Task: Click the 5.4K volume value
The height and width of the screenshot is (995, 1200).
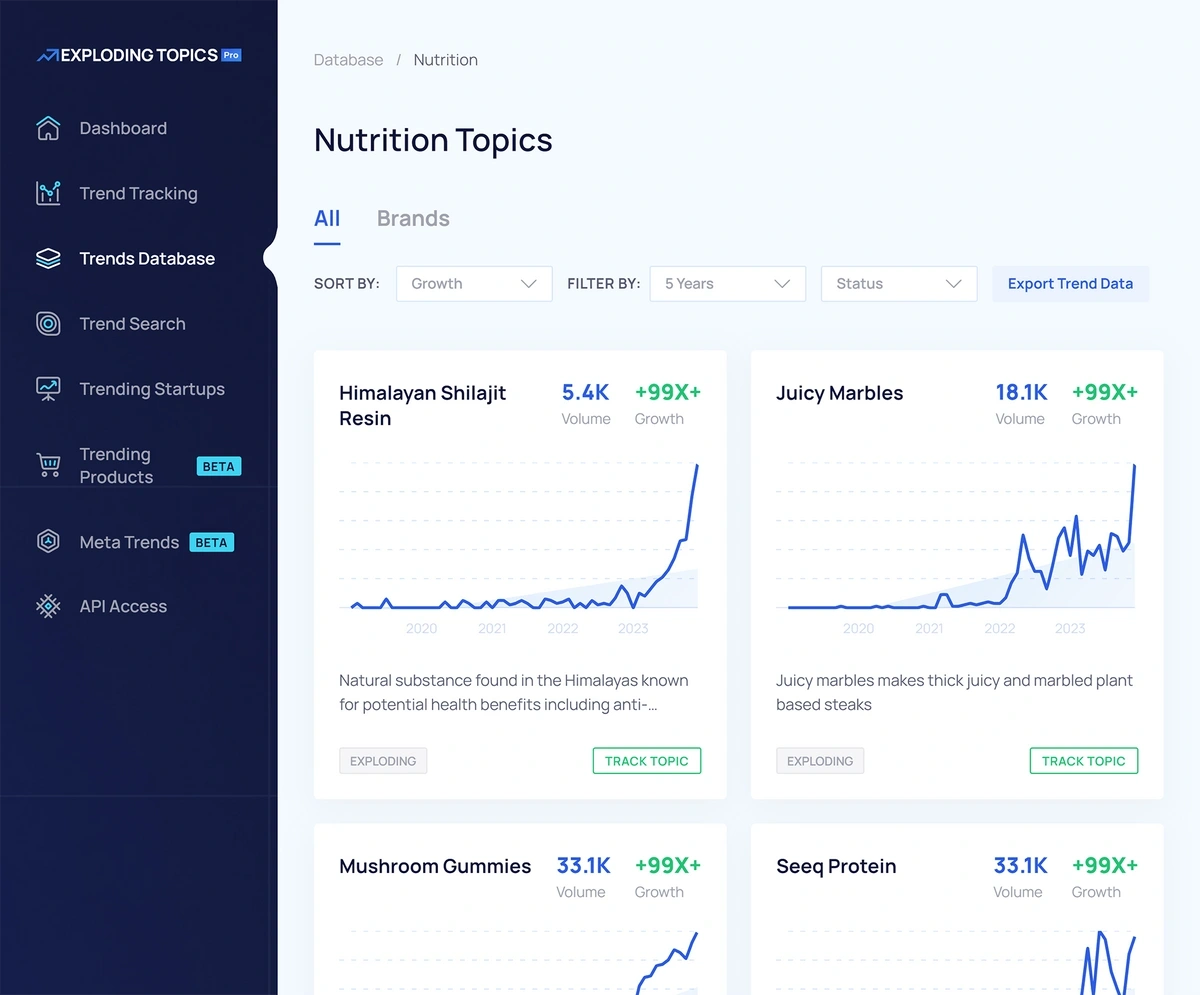Action: pos(585,392)
